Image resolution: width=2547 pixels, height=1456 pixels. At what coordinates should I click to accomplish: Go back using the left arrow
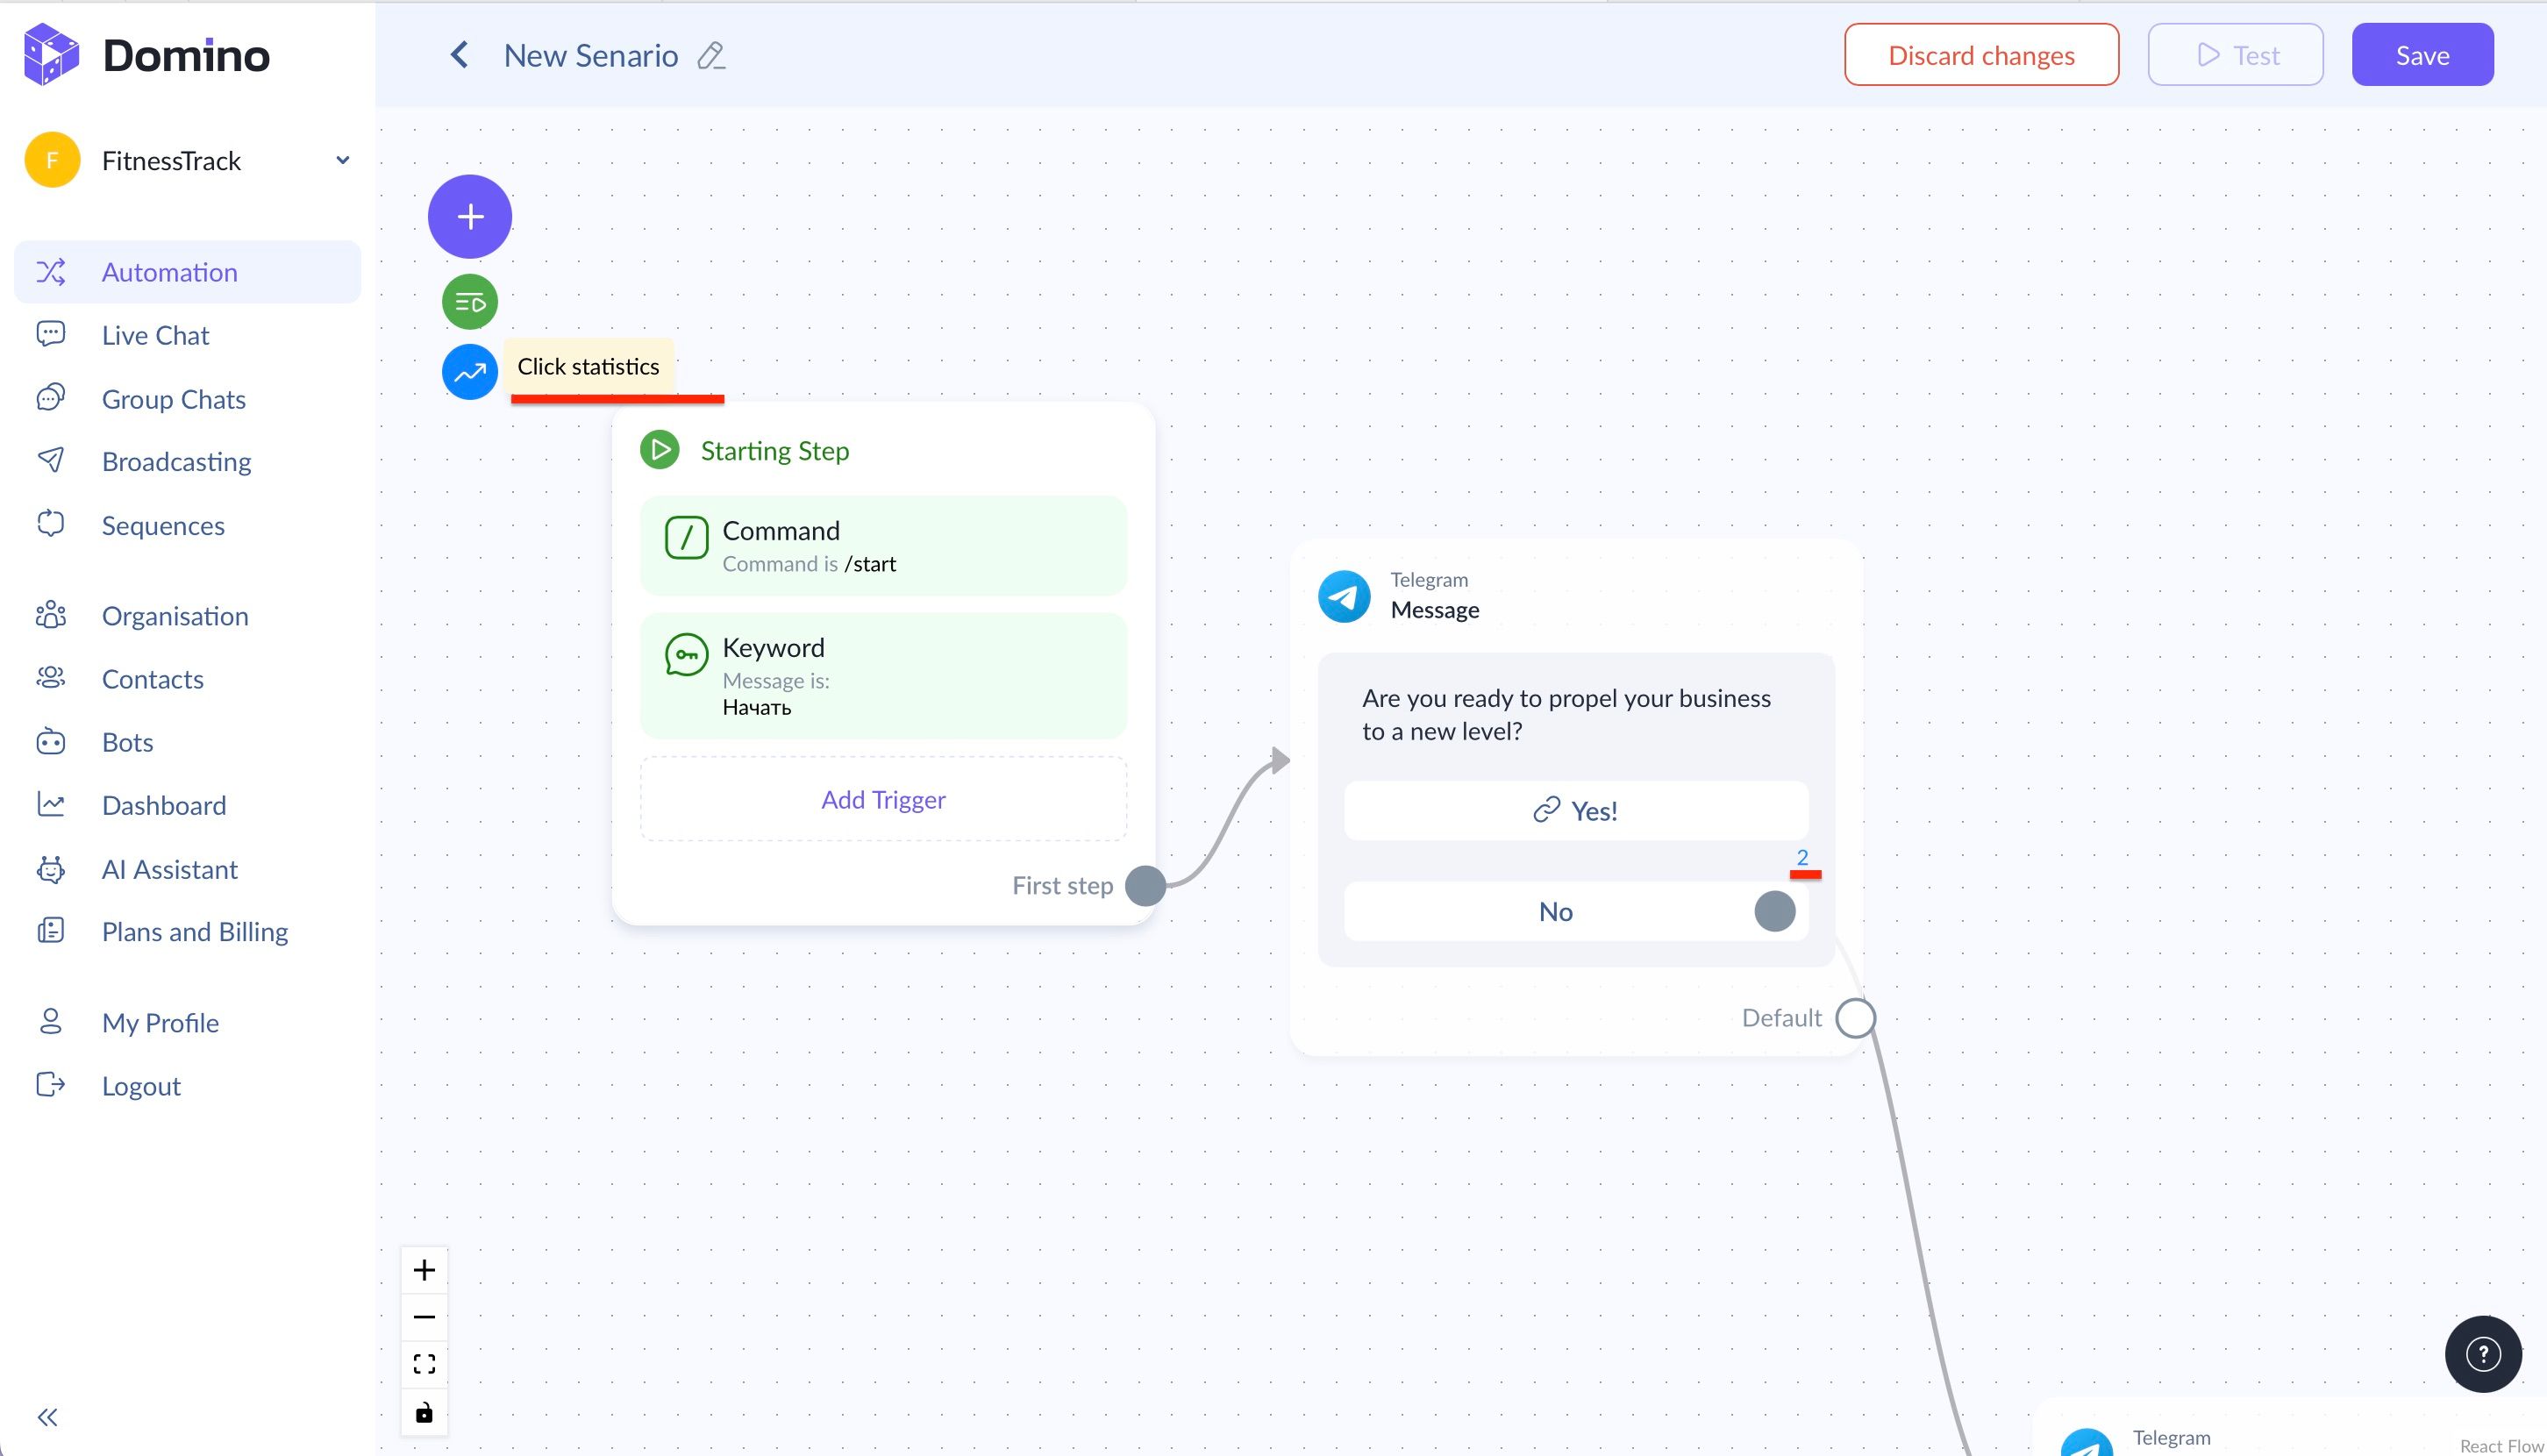click(459, 55)
